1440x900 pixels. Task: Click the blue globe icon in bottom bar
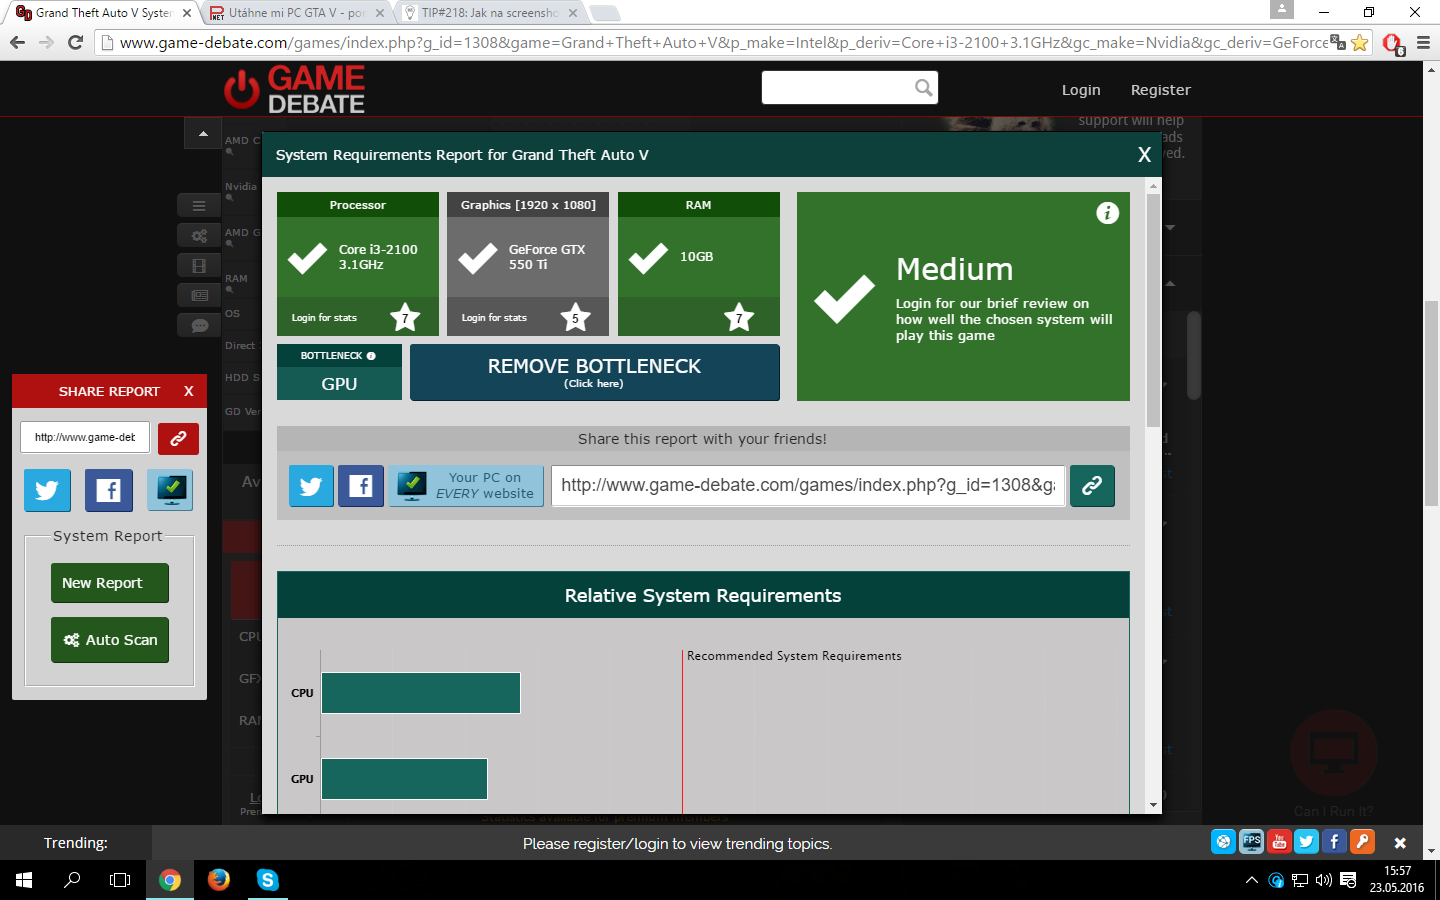[x=1223, y=842]
